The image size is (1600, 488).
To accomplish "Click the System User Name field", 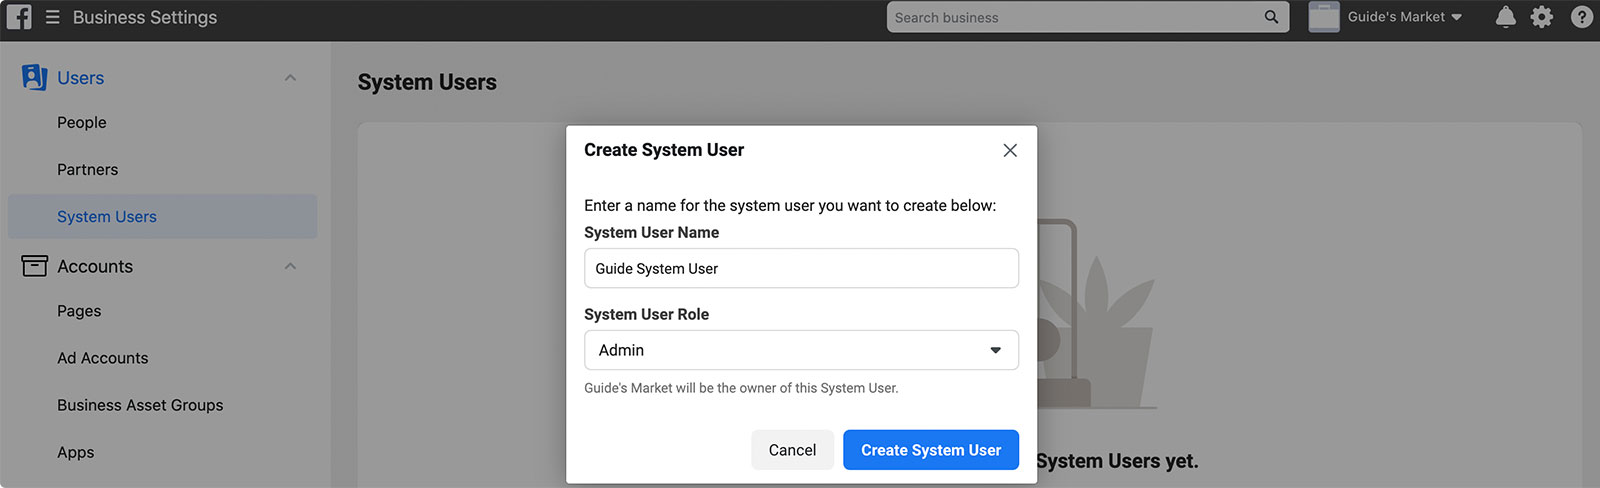I will (x=801, y=268).
